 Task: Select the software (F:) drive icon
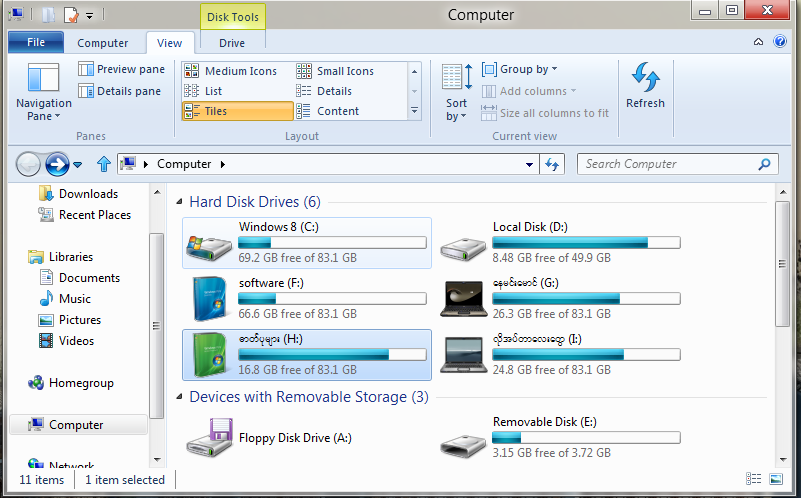coord(210,299)
